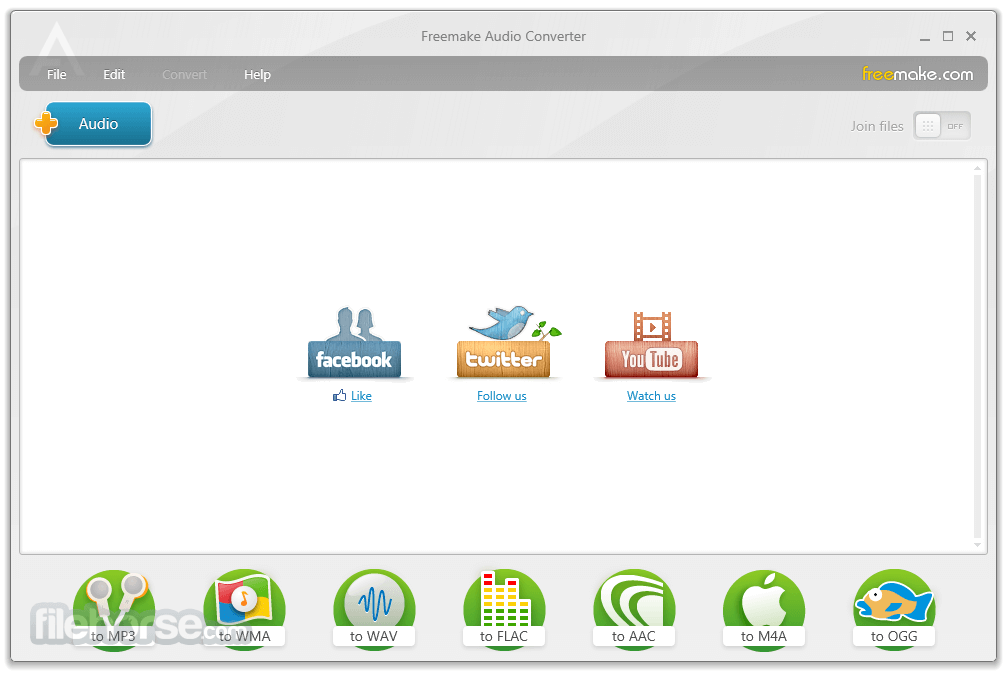Image resolution: width=1007 pixels, height=675 pixels.
Task: Choose the to M4A output format
Action: pos(764,610)
